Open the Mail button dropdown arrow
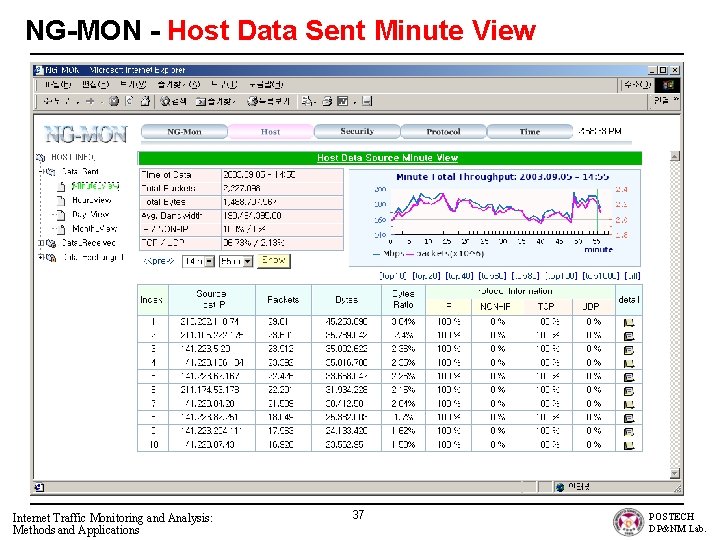Screen dimensions: 720x540 pyautogui.click(x=315, y=101)
